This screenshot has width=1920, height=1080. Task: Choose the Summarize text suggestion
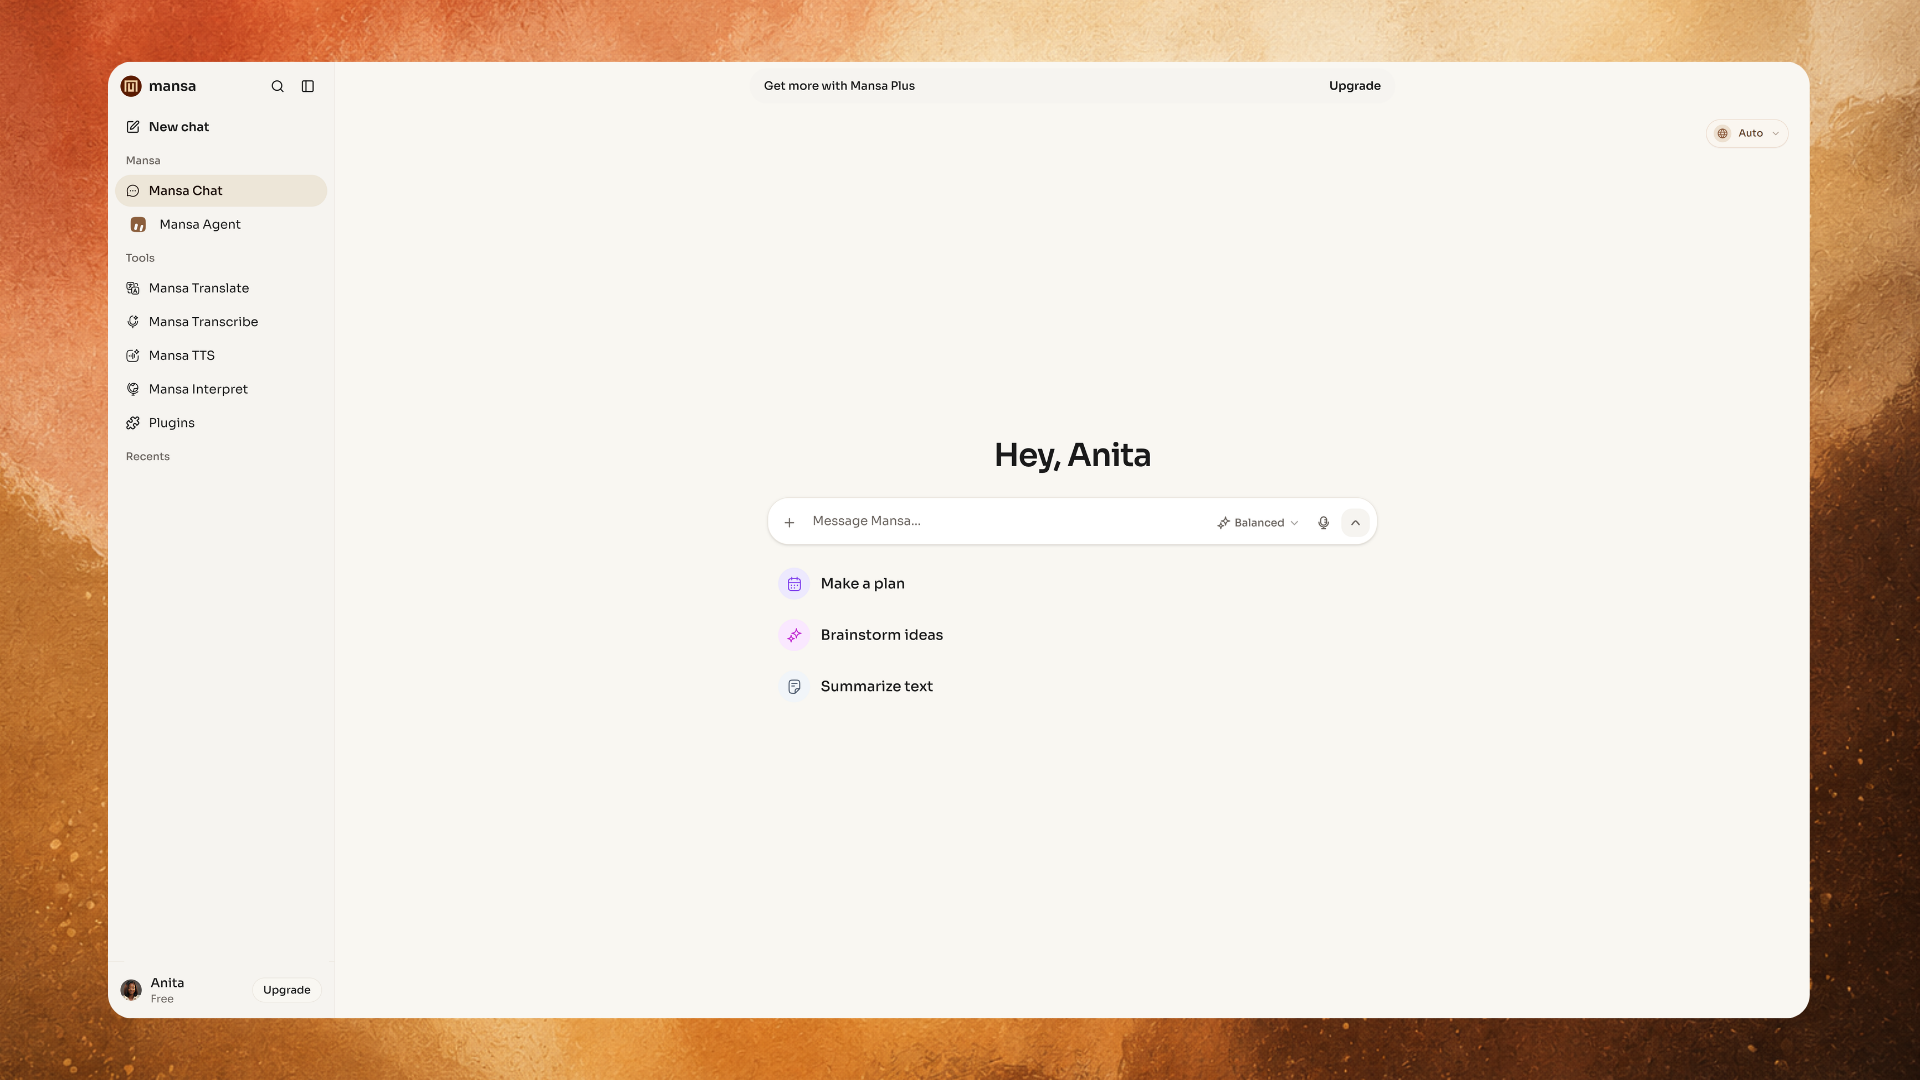pos(856,687)
